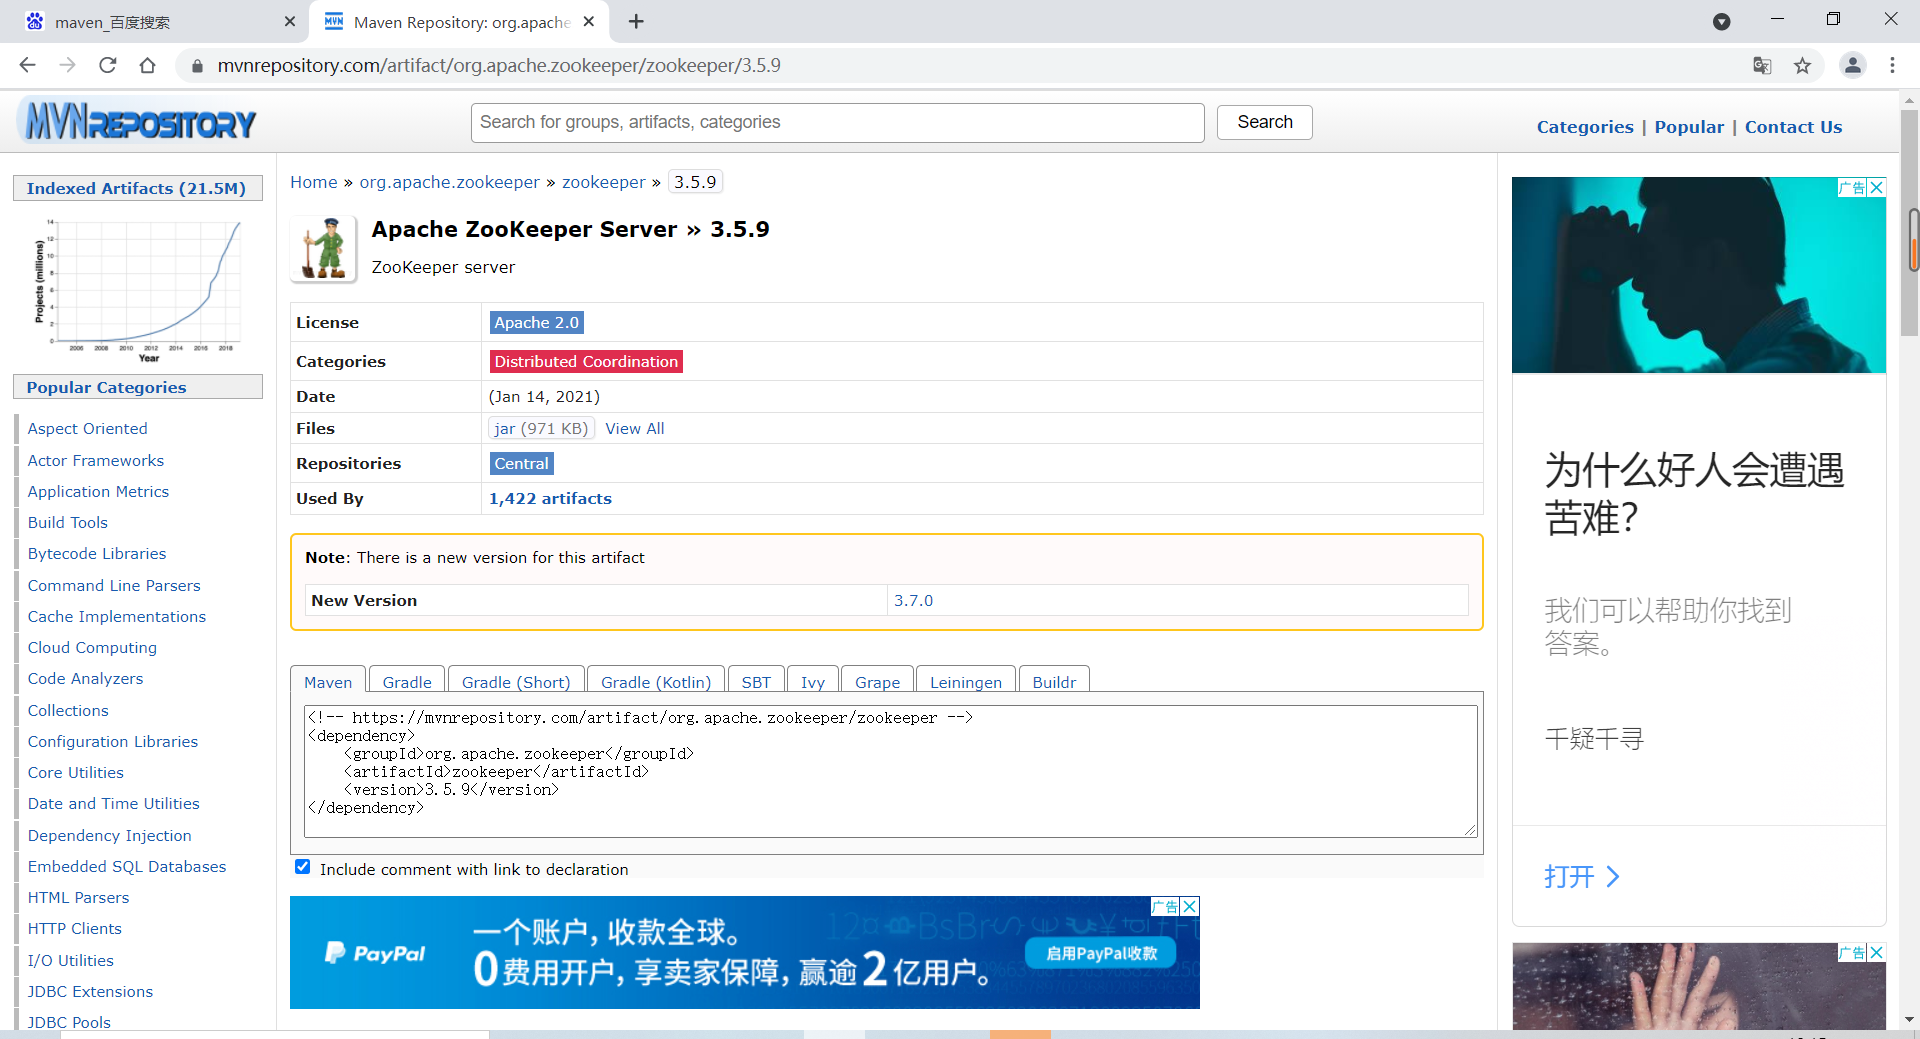Open Distributed Coordination category tag
Image resolution: width=1920 pixels, height=1039 pixels.
click(586, 361)
